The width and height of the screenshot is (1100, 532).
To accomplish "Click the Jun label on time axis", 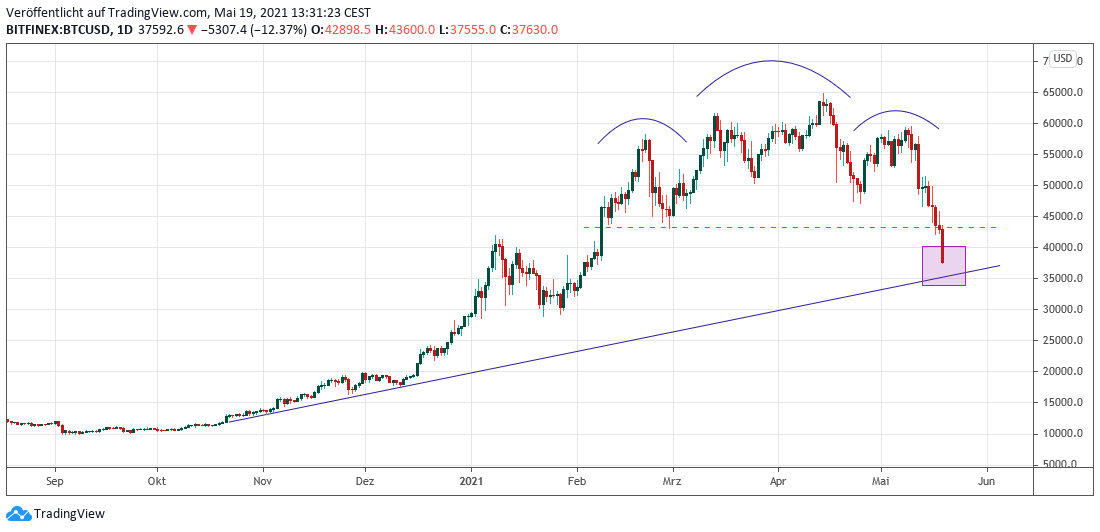I will 987,481.
